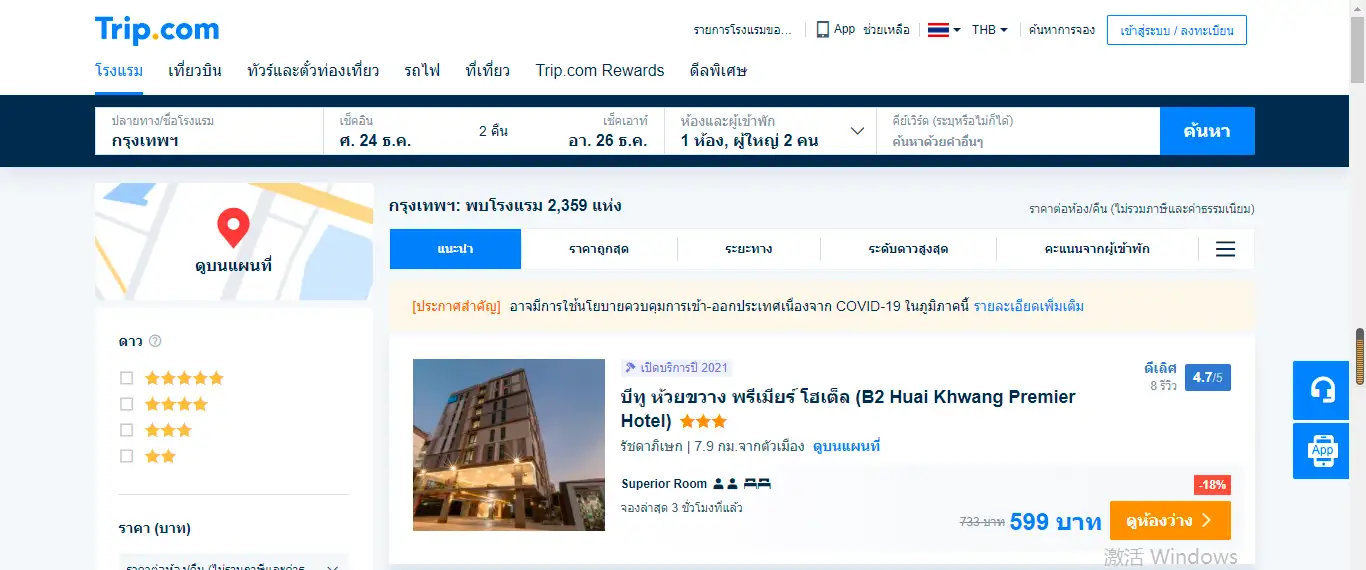1366x570 pixels.
Task: Click the guest capacity icons for Superior Room
Action: pos(725,484)
